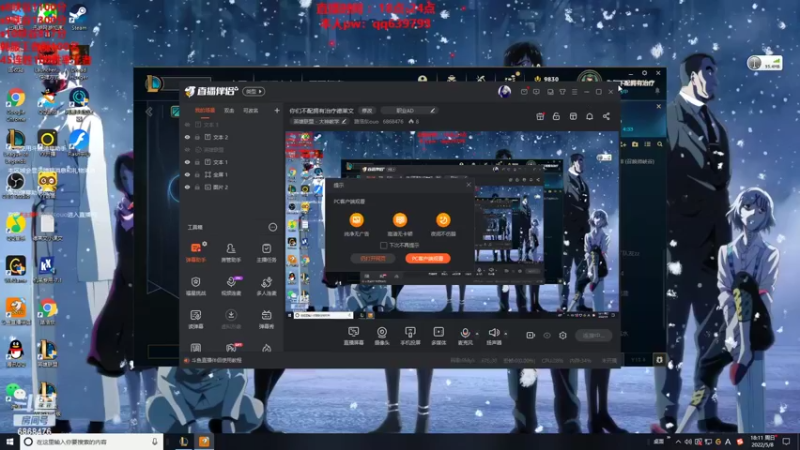Add 摄像头 camera source

[x=382, y=336]
